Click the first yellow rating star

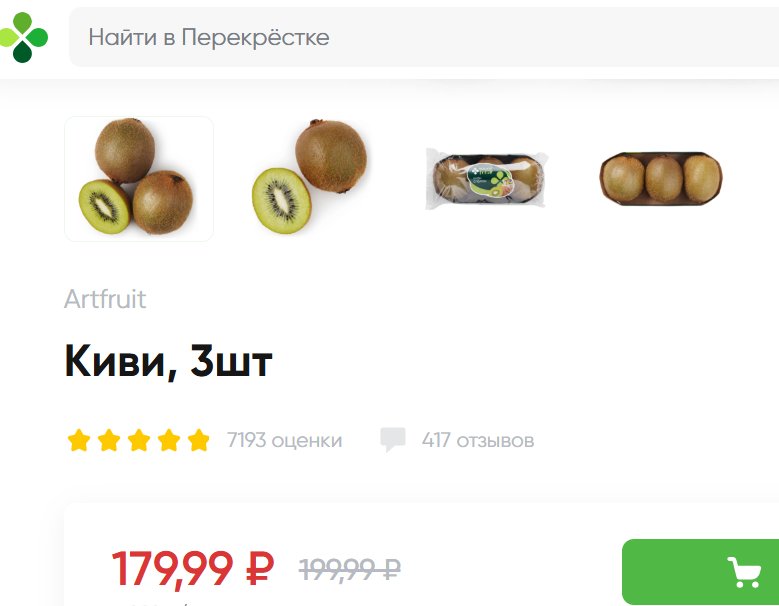click(78, 441)
